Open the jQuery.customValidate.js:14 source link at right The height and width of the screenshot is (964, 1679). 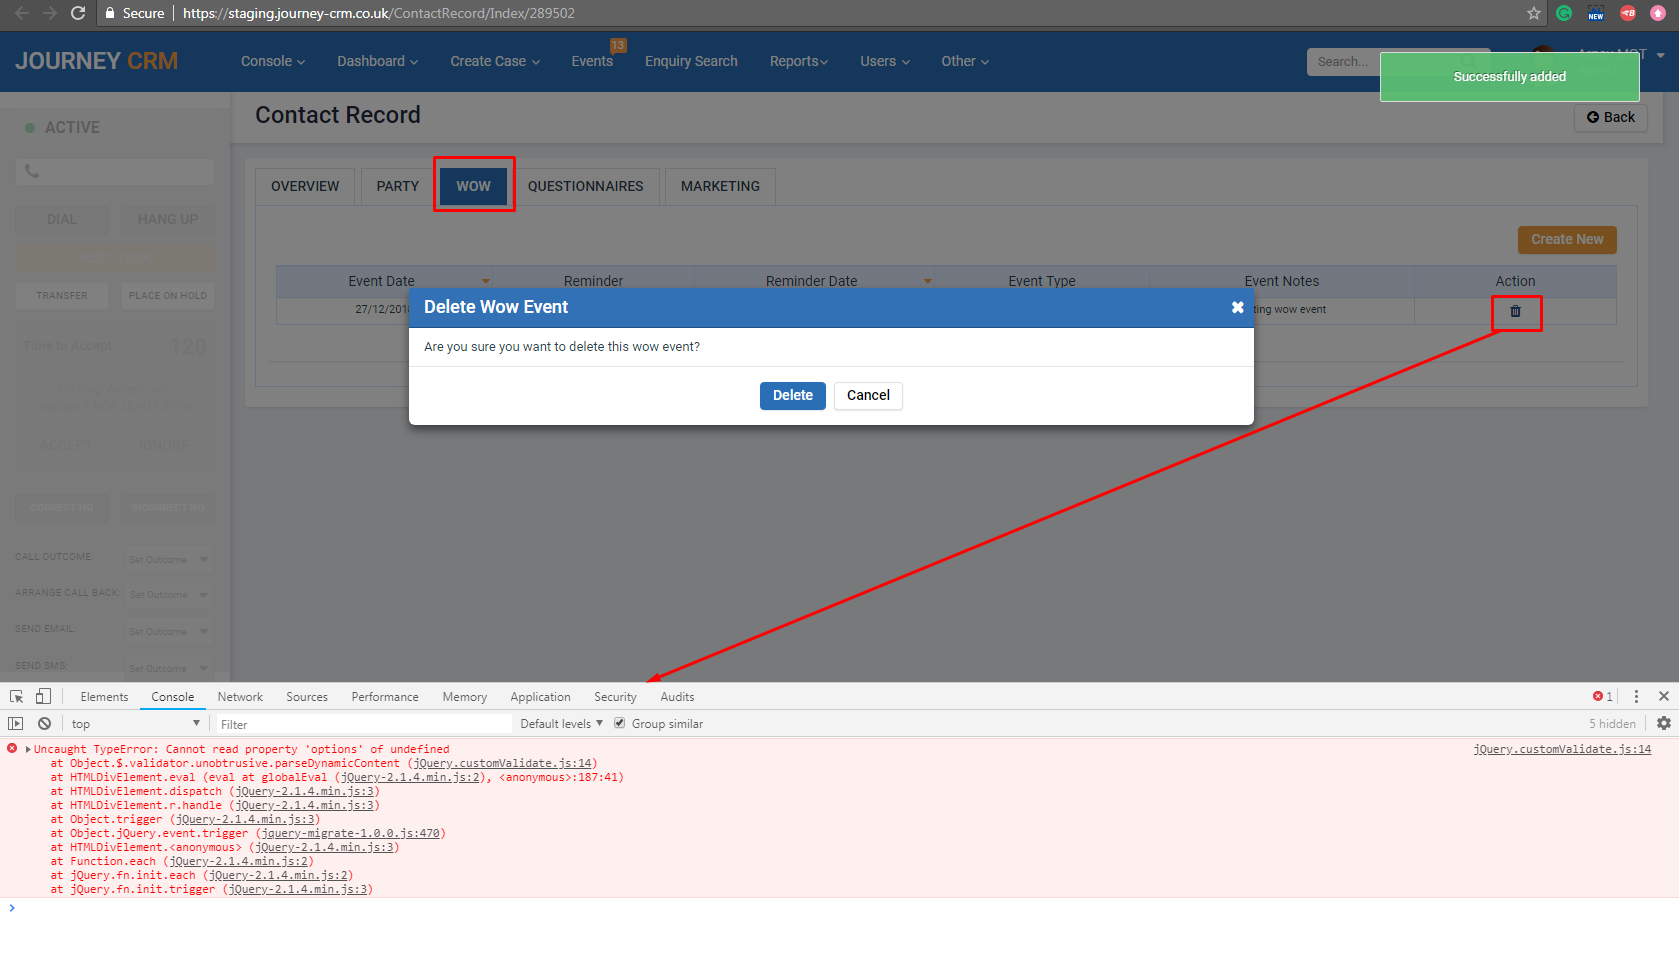pos(1562,749)
